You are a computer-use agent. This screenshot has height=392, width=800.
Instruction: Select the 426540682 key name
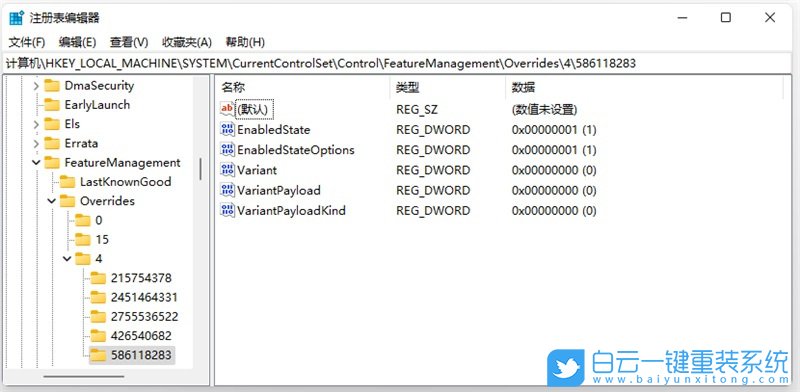(141, 336)
